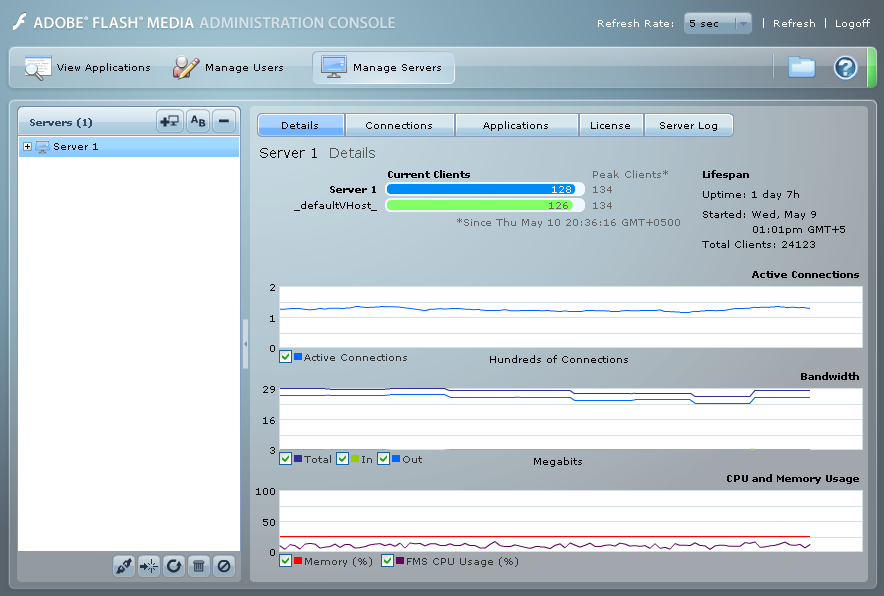Click the rename server AB icon

coord(198,122)
